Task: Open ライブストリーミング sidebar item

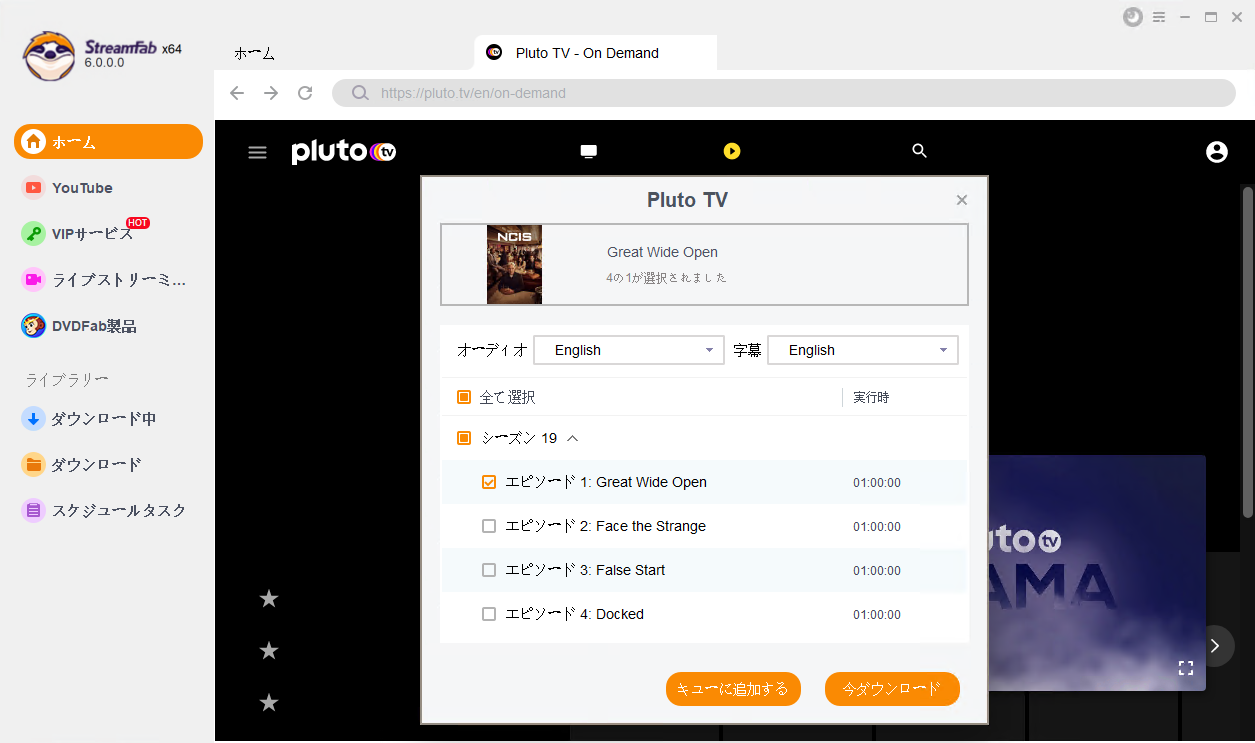Action: [104, 280]
